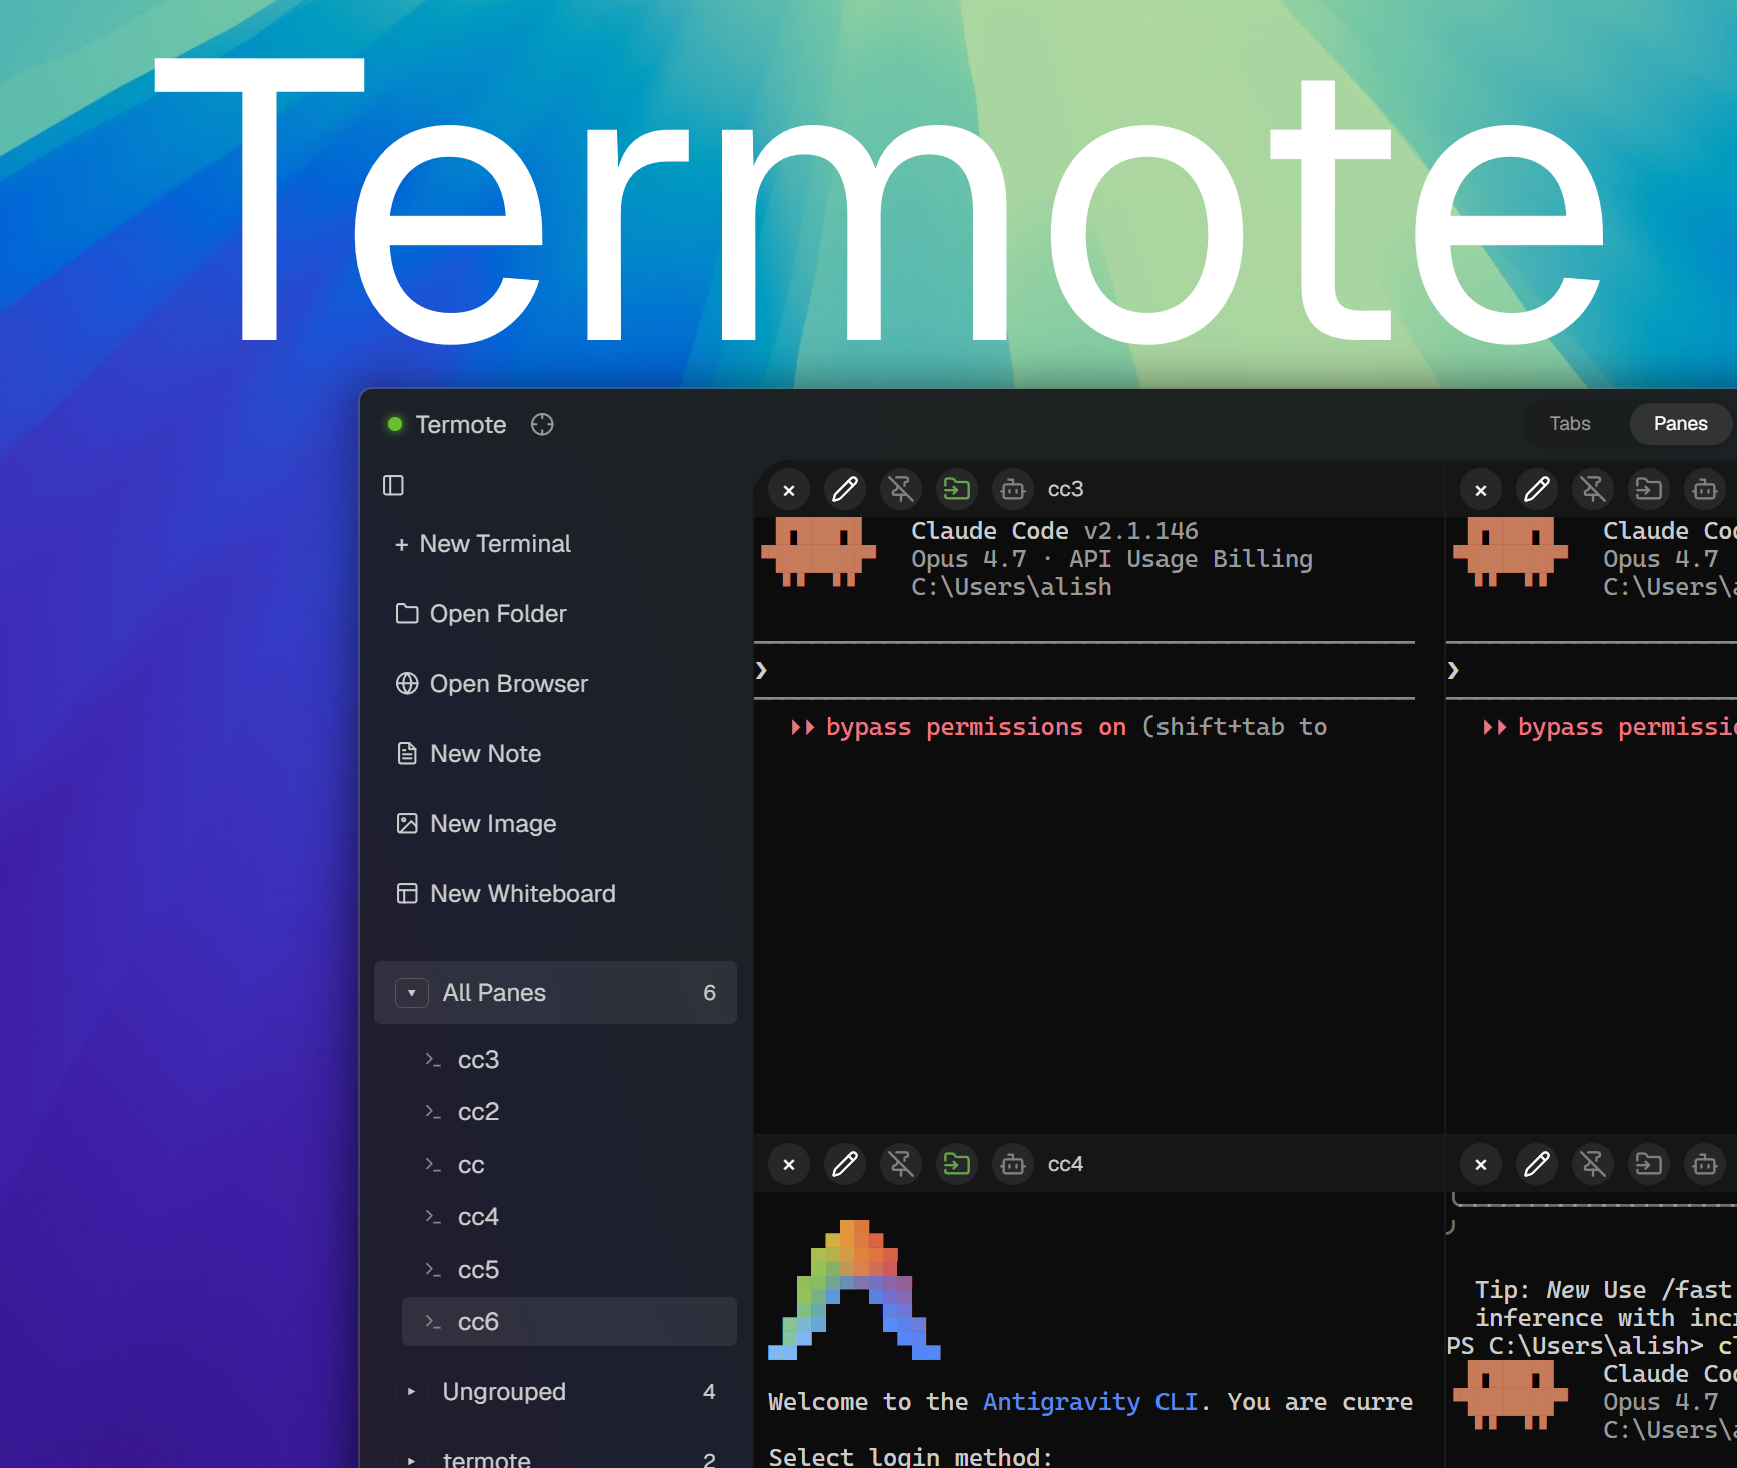Click New Whiteboard in sidebar
This screenshot has height=1468, width=1737.
click(x=506, y=894)
